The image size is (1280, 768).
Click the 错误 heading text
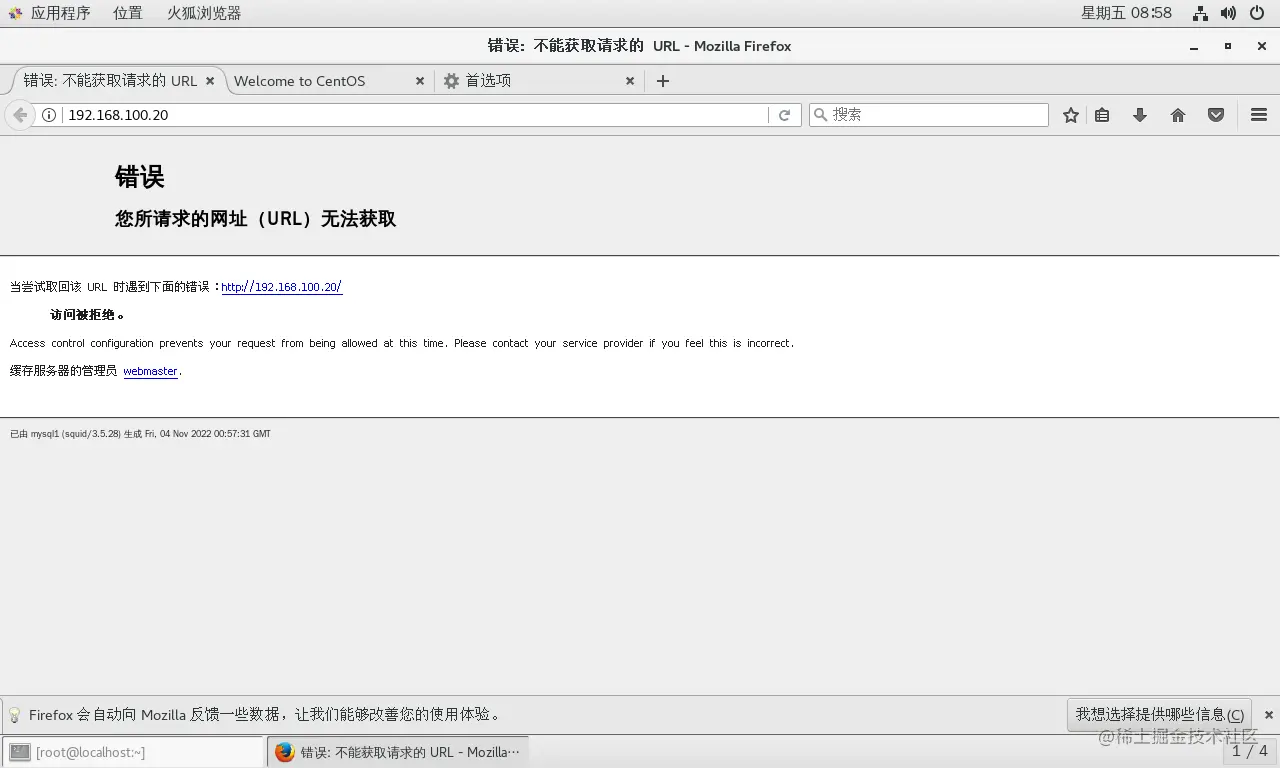click(x=140, y=178)
